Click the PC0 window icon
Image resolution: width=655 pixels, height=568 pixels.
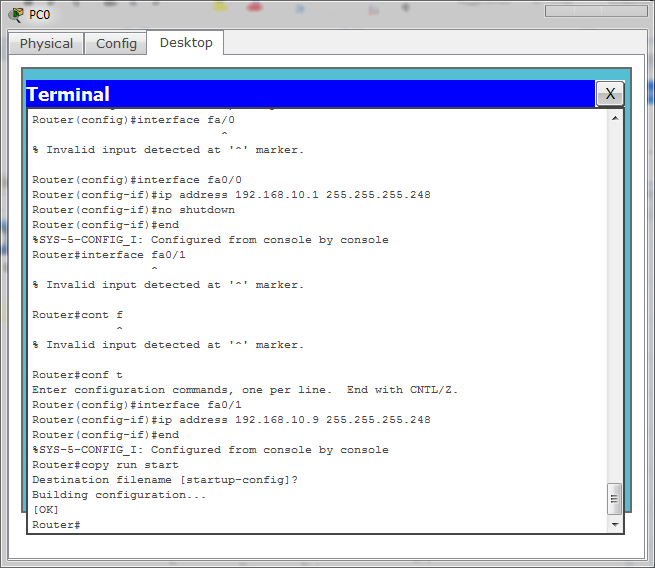(x=16, y=15)
